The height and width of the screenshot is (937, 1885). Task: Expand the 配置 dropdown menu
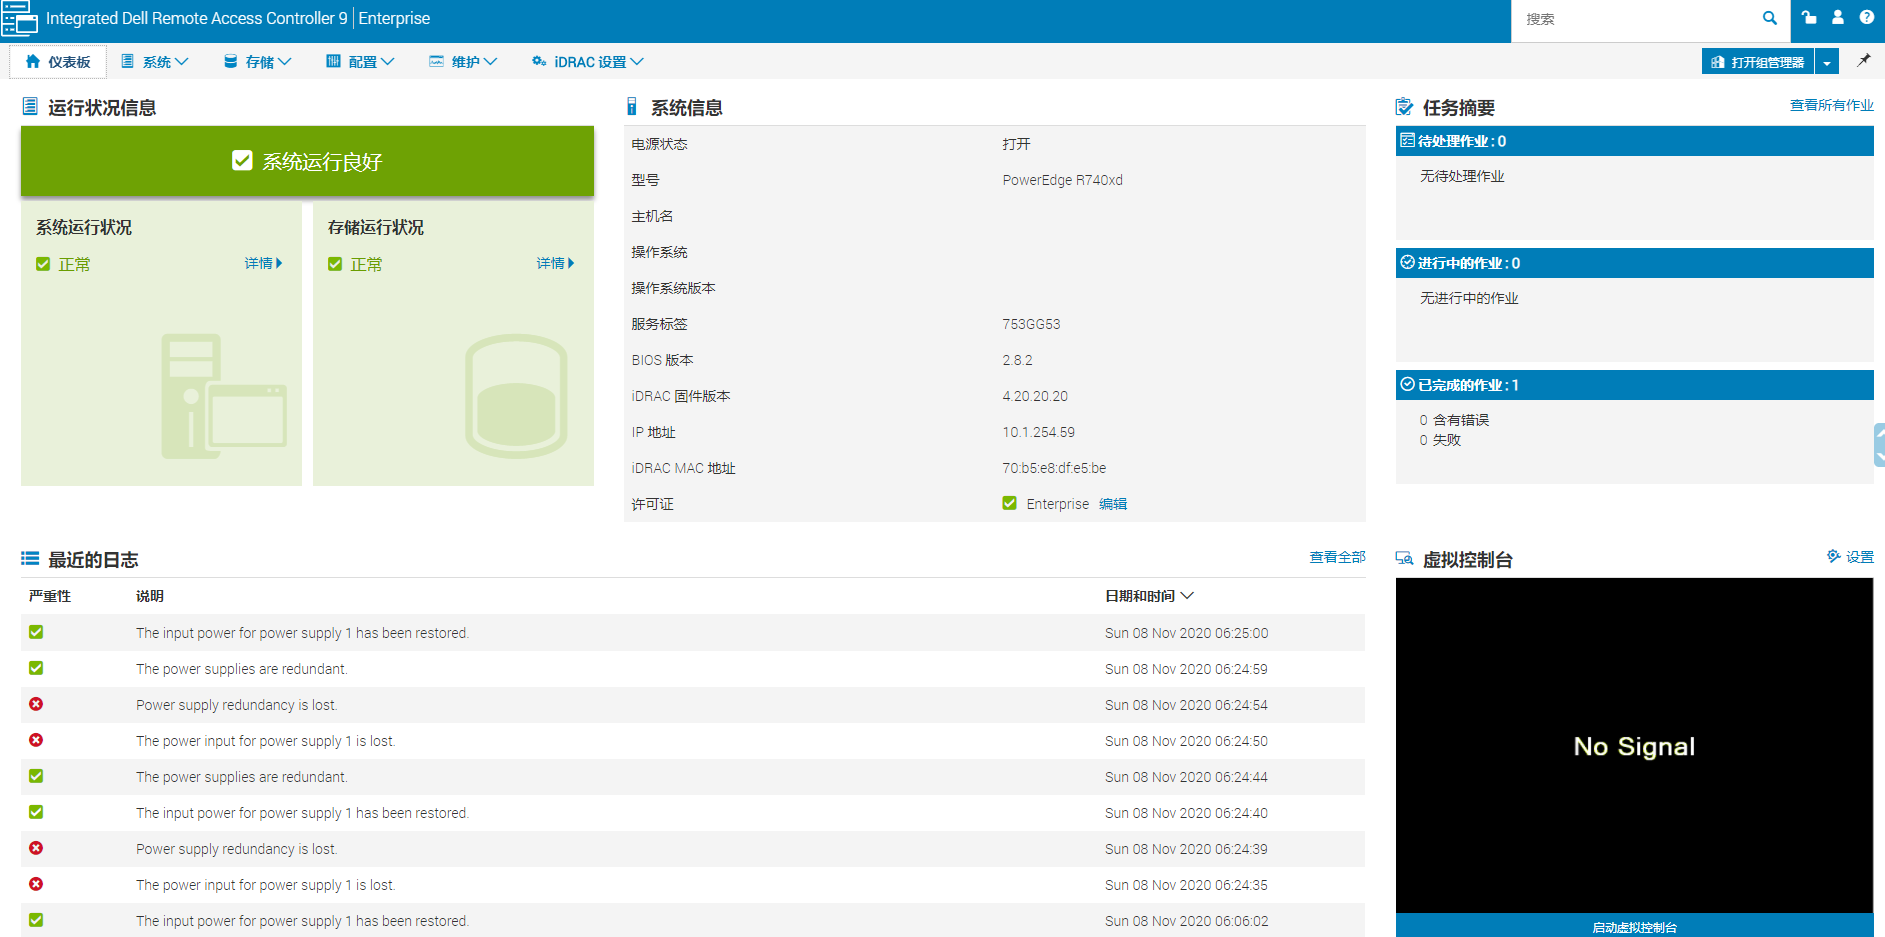point(360,61)
